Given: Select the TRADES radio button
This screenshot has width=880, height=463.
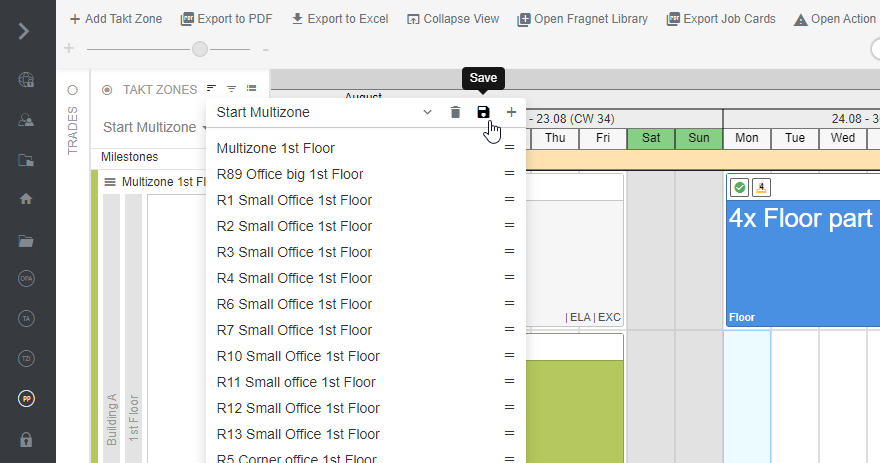Looking at the screenshot, I should (x=72, y=90).
